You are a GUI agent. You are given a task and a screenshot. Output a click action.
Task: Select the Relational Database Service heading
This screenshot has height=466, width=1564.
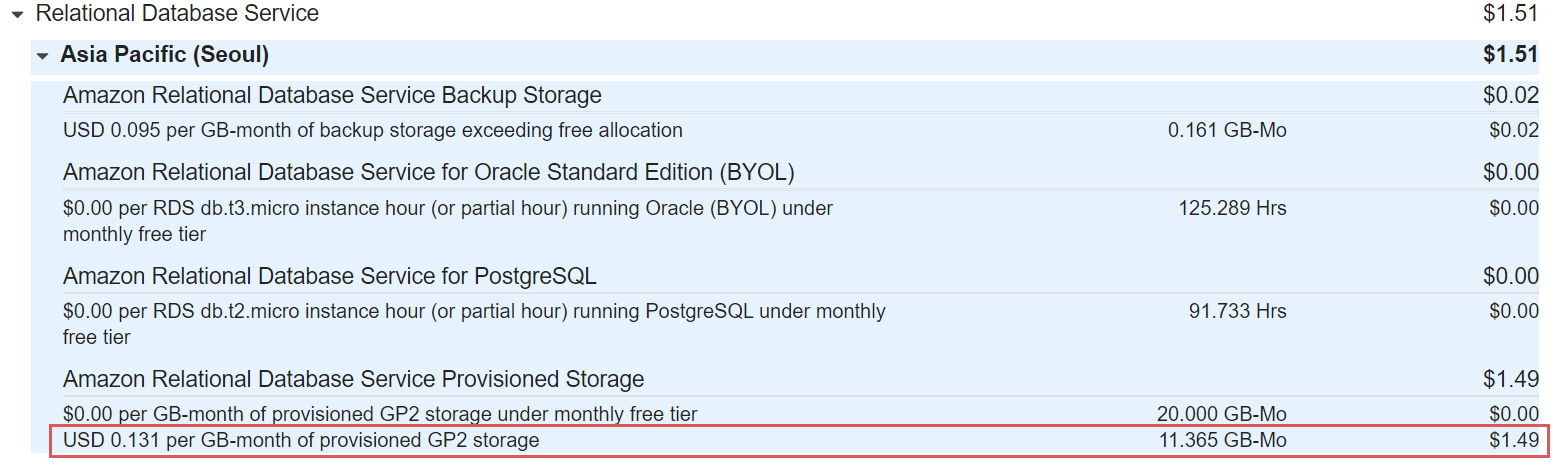coord(177,14)
